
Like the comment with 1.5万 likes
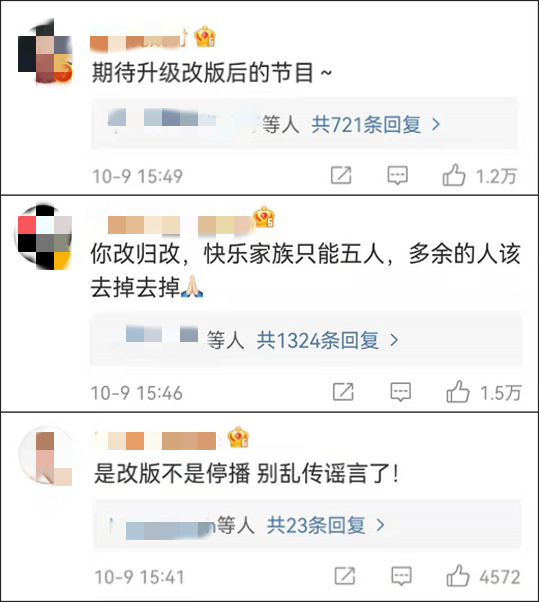458,392
